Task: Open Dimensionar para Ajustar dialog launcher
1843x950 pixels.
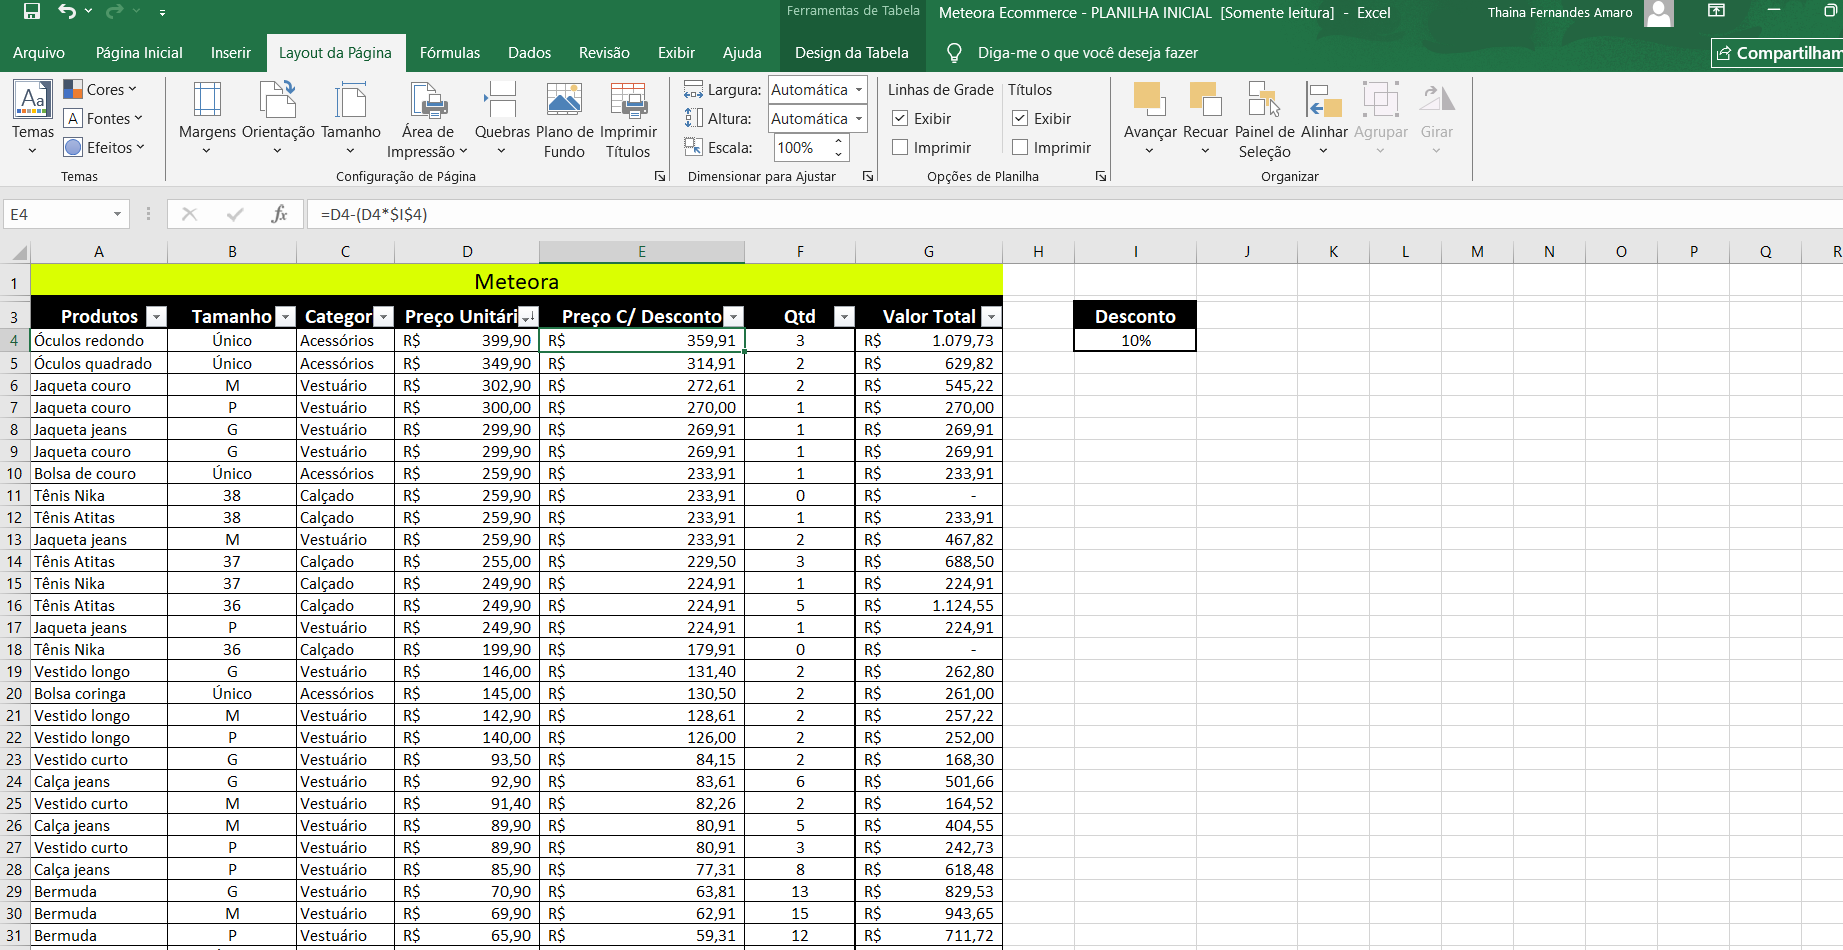Action: pyautogui.click(x=868, y=176)
